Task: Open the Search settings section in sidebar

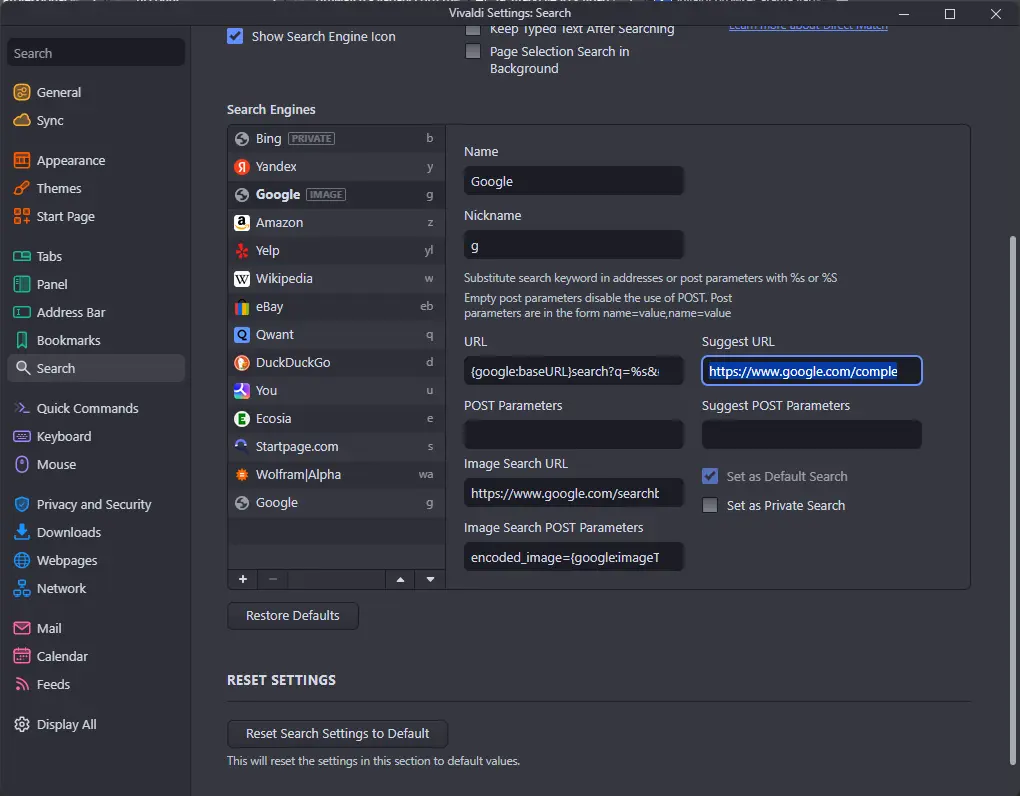Action: tap(96, 368)
